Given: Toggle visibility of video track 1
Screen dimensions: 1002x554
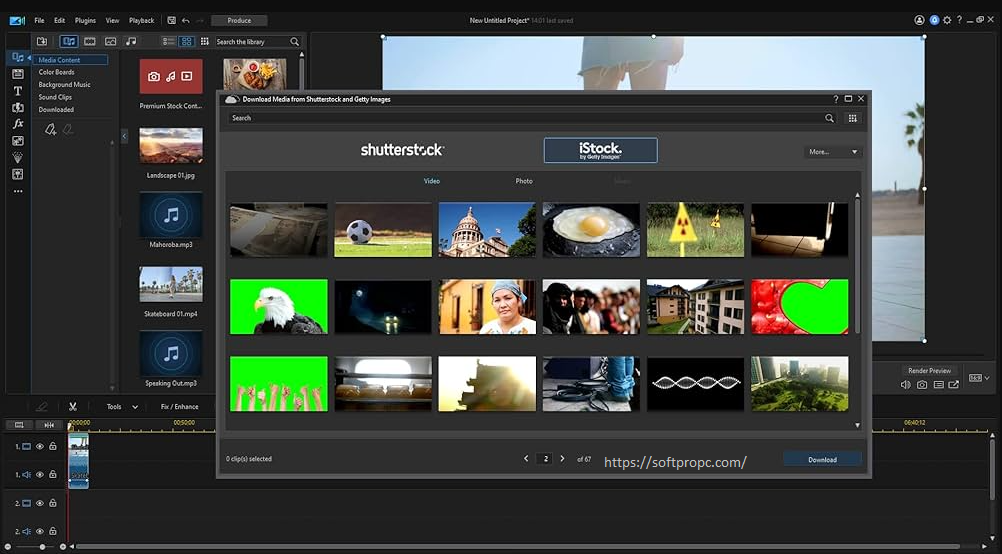Looking at the screenshot, I should (40, 447).
